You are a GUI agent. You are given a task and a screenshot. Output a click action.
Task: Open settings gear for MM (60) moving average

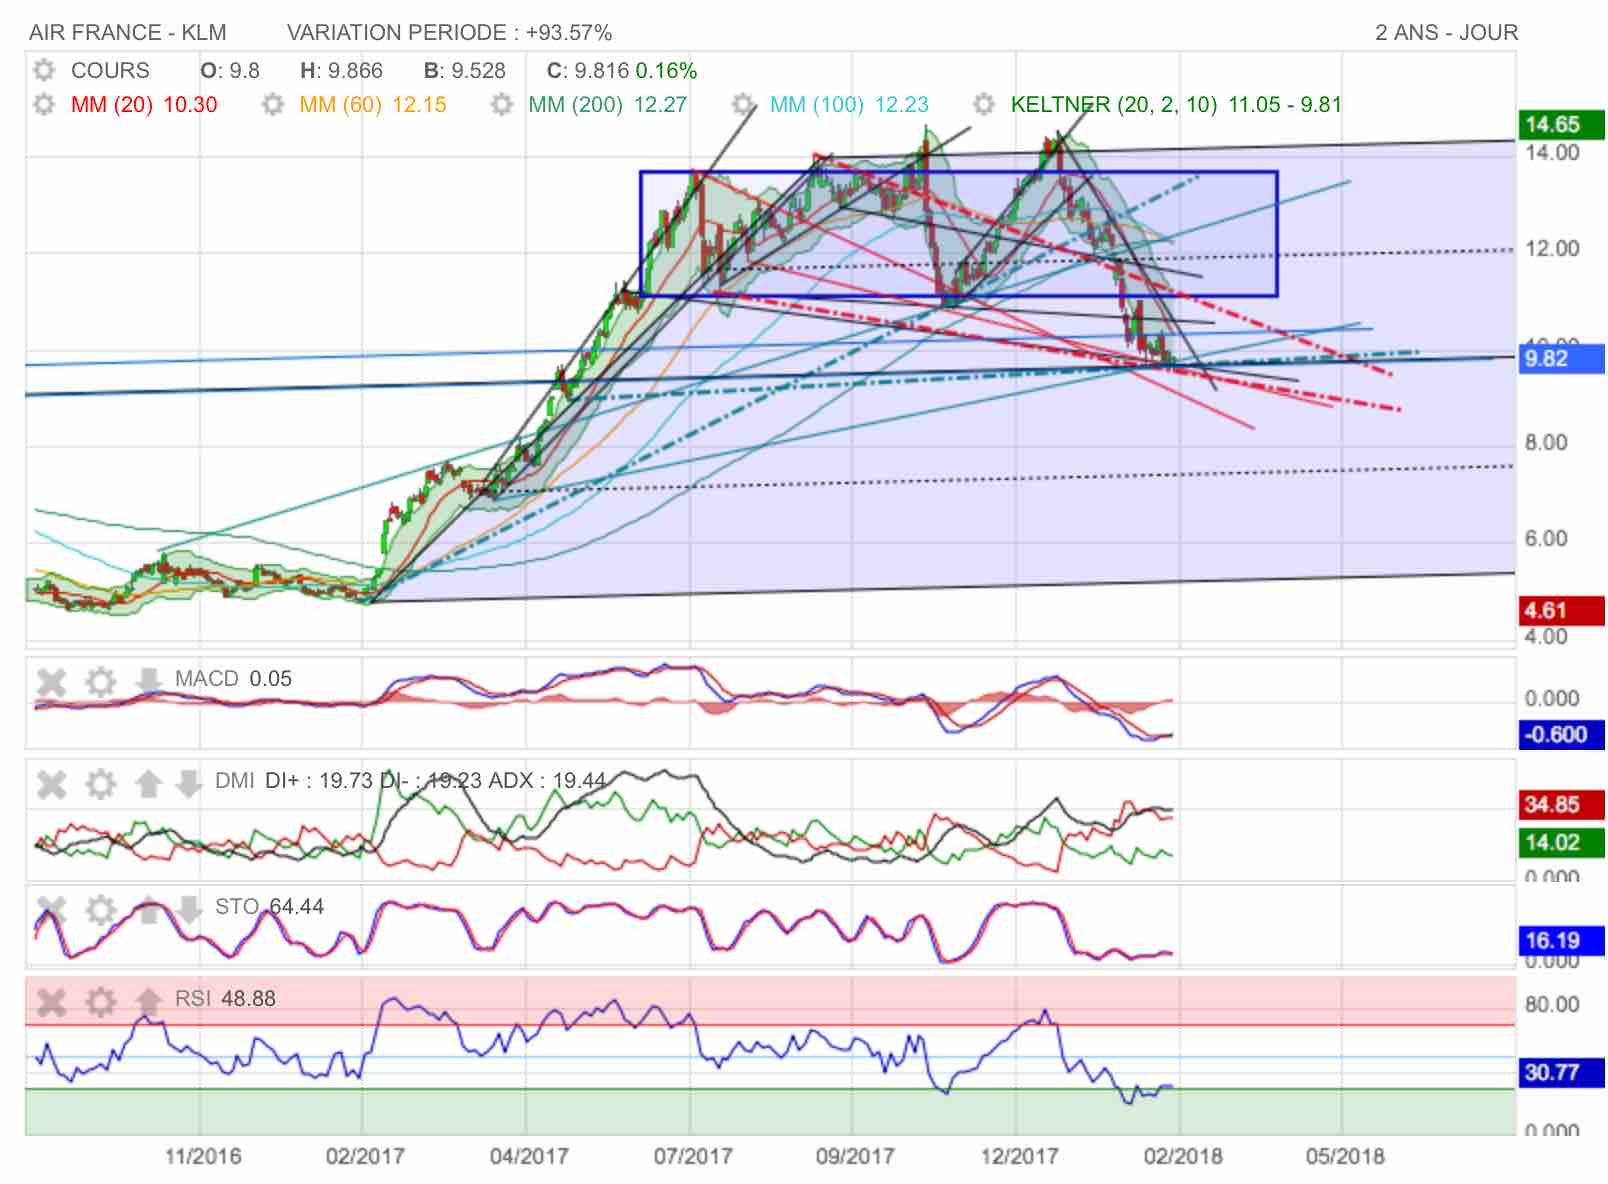point(272,105)
